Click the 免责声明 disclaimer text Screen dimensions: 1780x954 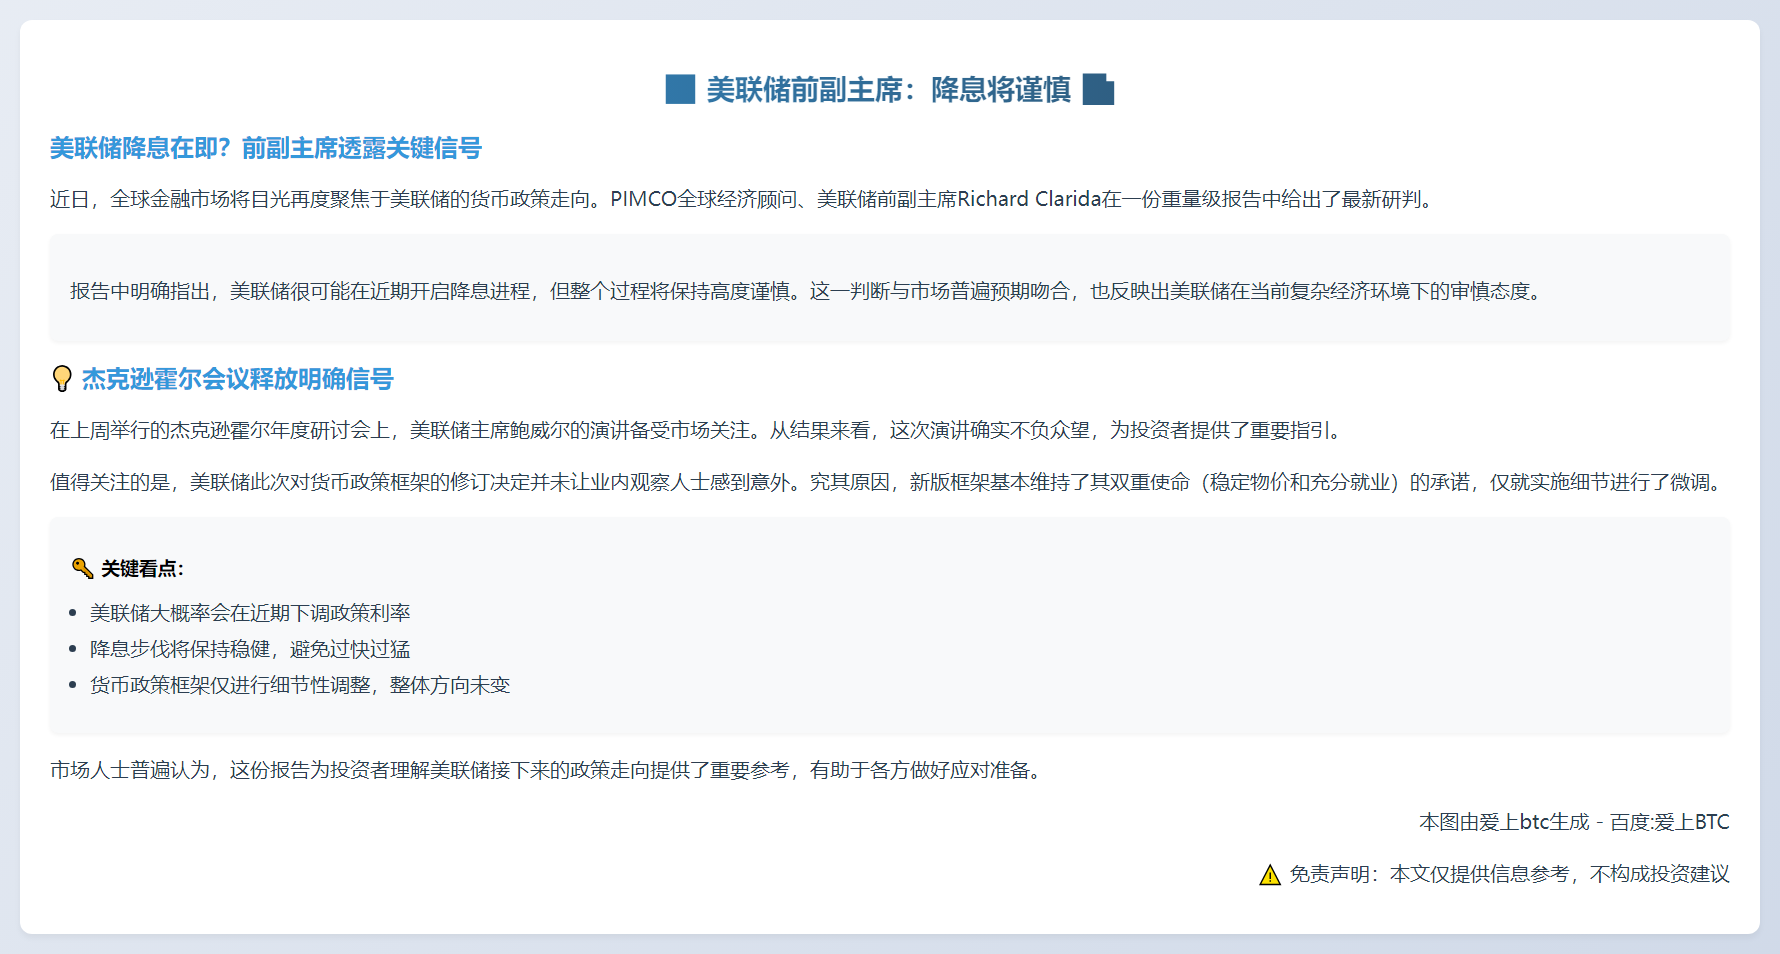click(x=1508, y=874)
